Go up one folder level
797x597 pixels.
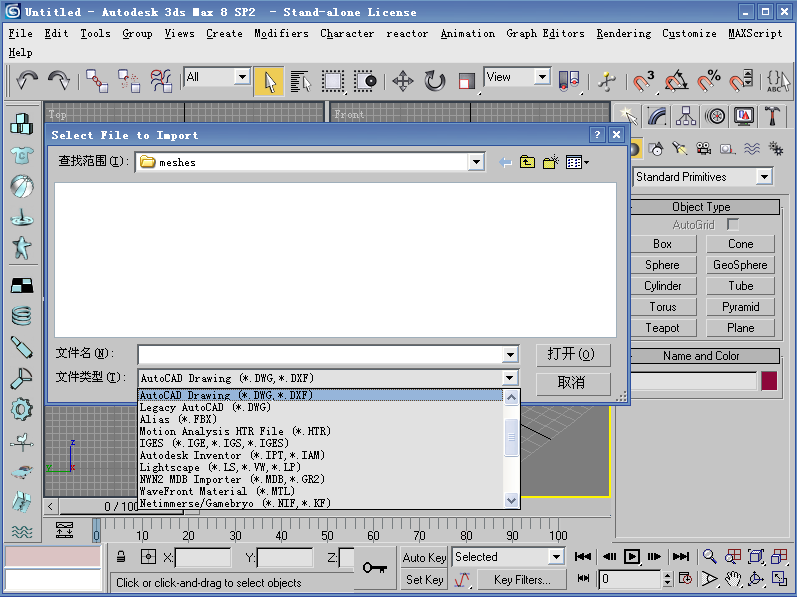527,162
